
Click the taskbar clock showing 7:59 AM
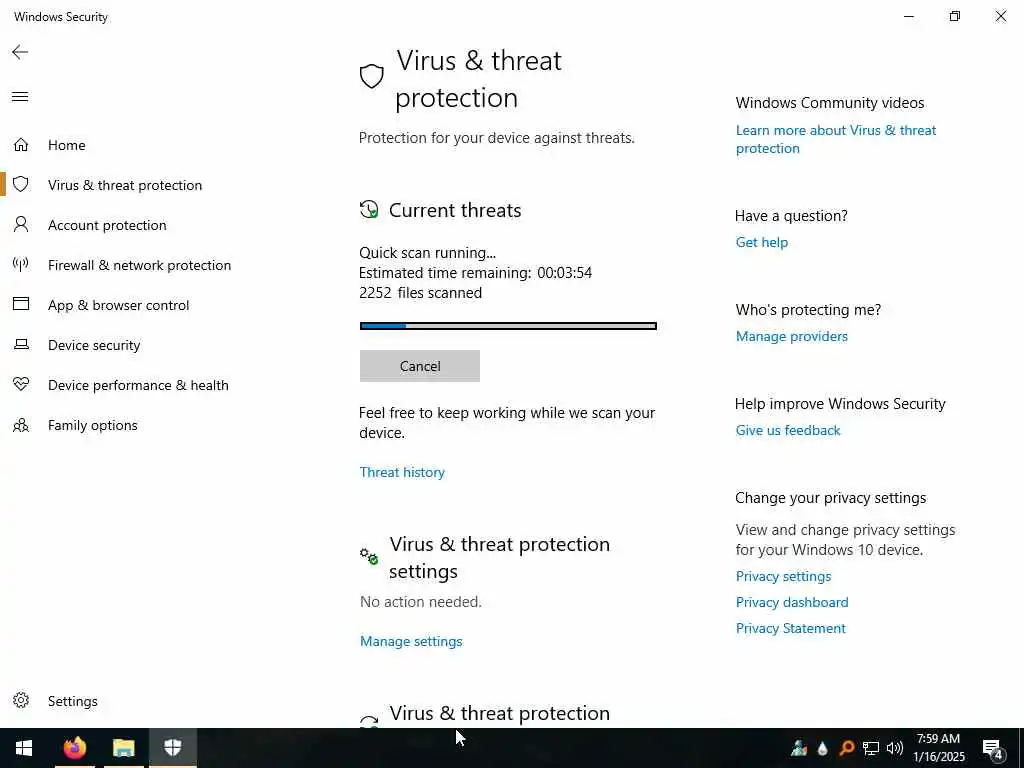(x=938, y=748)
